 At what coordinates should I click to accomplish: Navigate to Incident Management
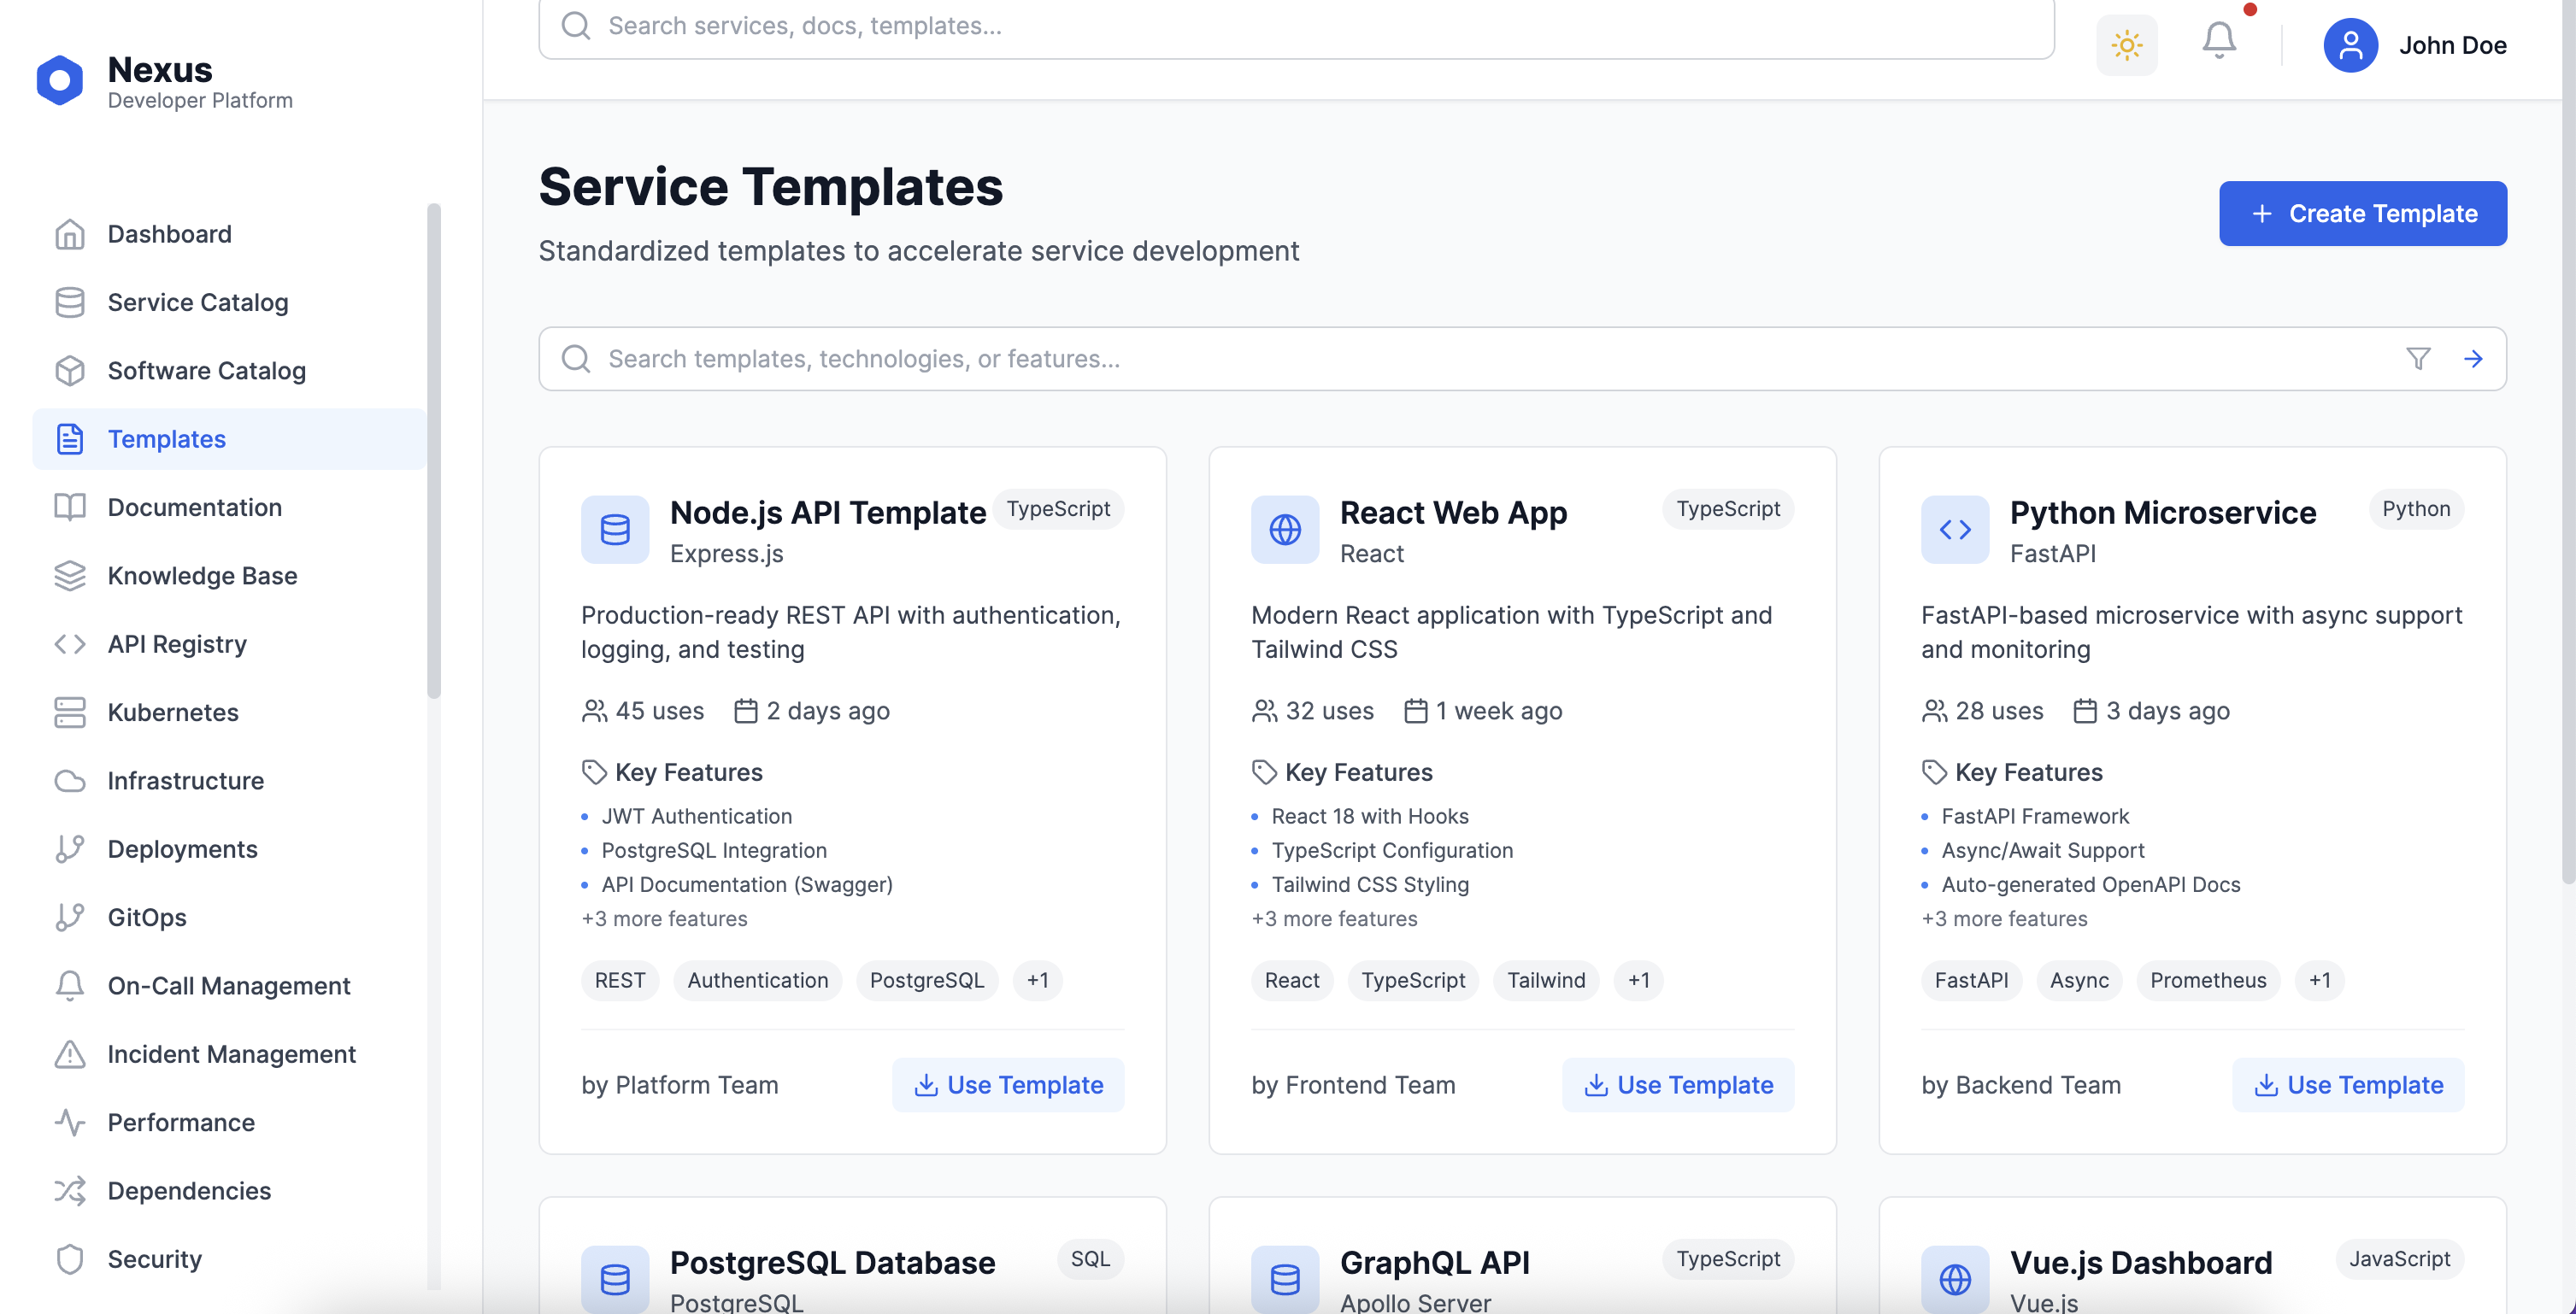231,1054
